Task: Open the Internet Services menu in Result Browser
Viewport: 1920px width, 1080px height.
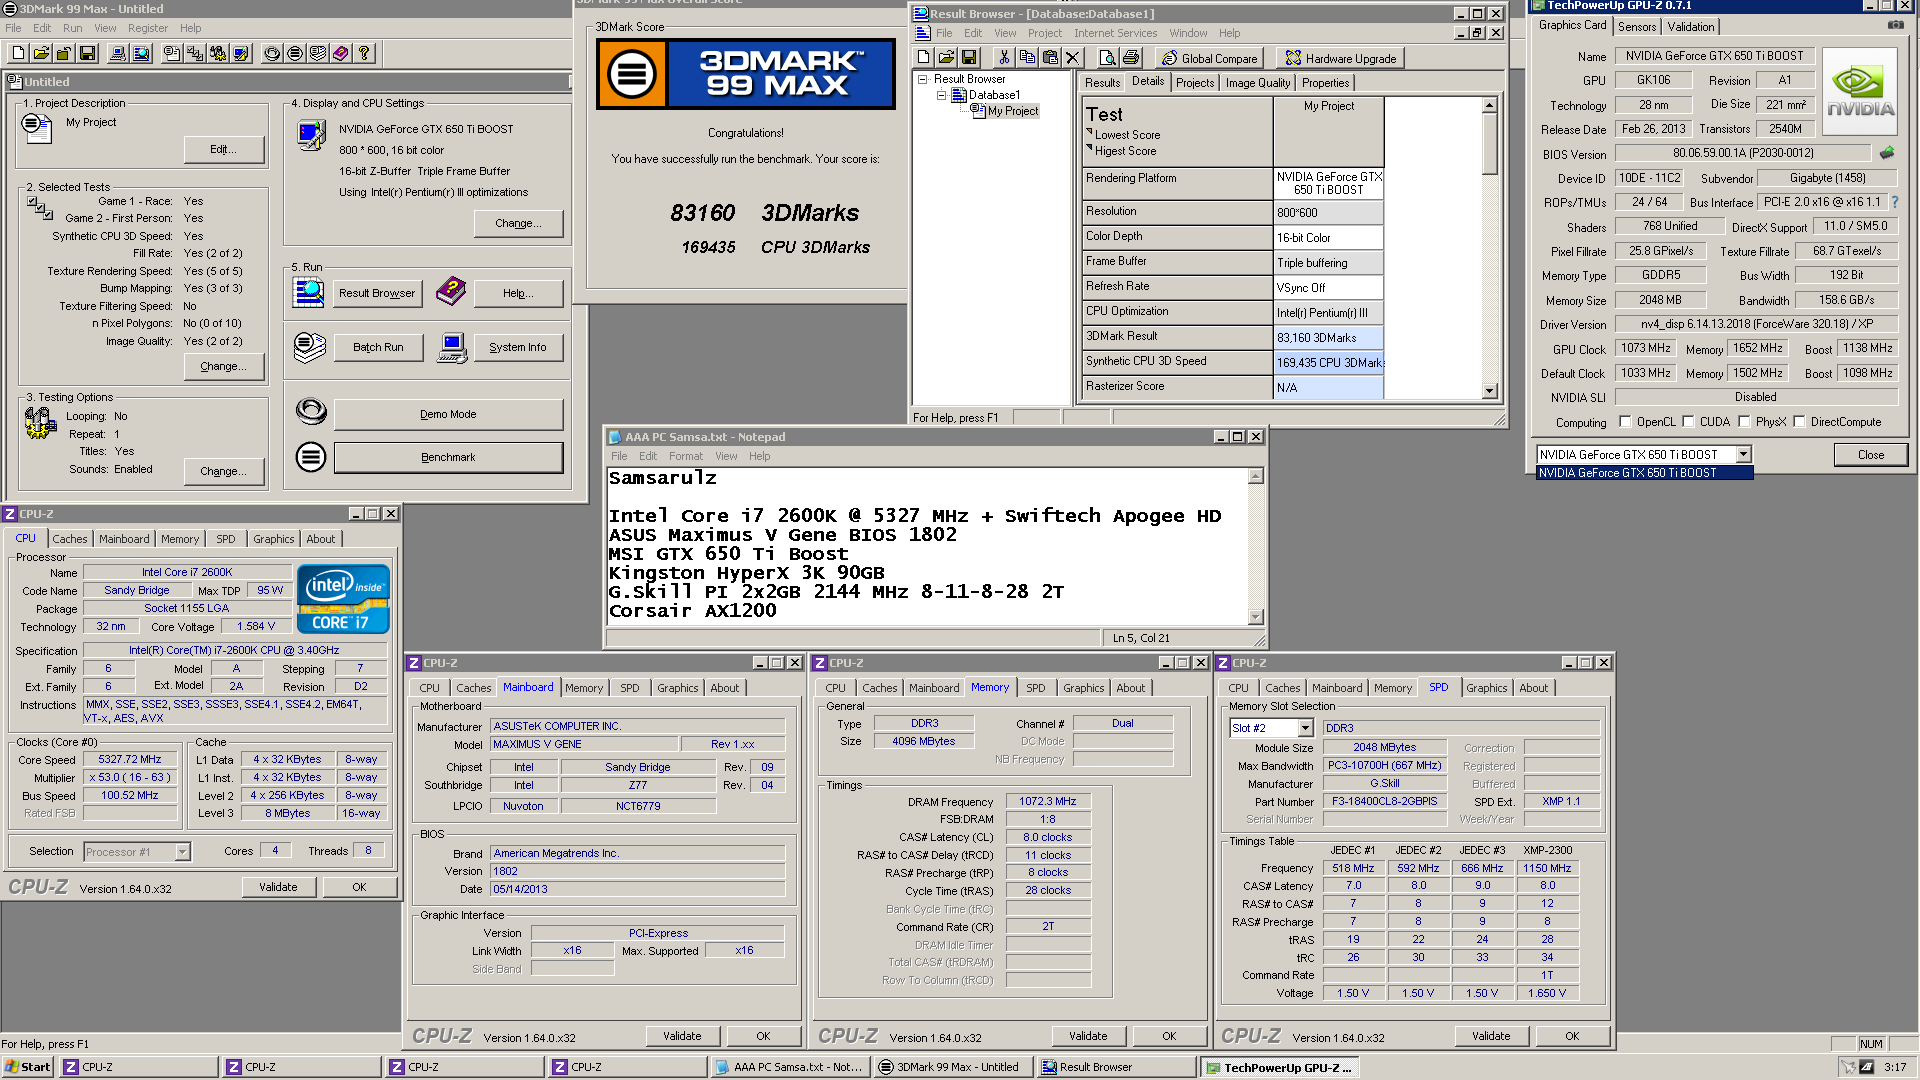Action: point(1115,33)
